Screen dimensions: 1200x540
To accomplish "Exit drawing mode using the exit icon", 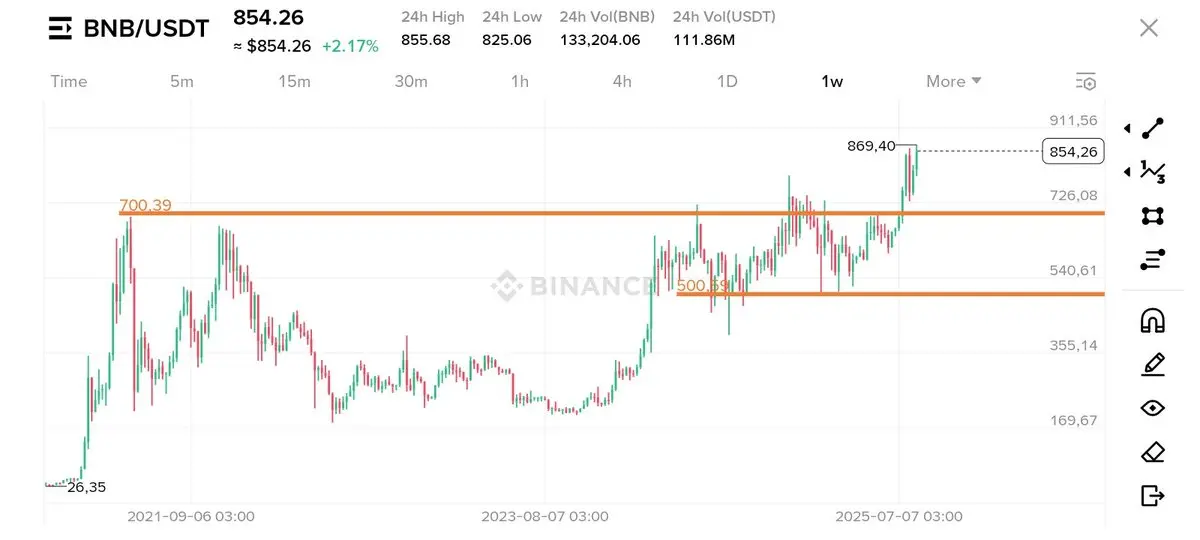I will (1153, 495).
